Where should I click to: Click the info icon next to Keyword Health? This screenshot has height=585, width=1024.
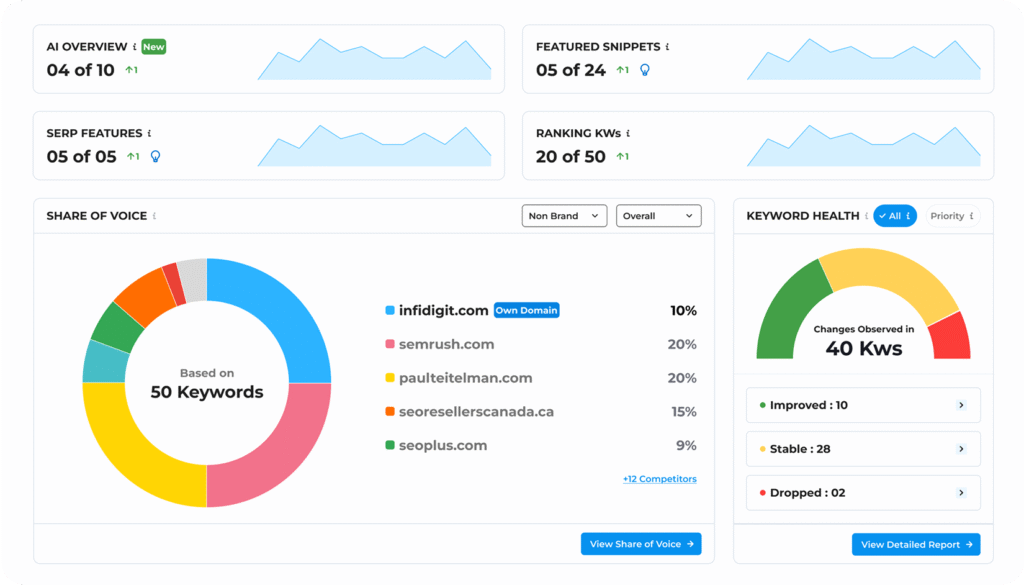[866, 216]
